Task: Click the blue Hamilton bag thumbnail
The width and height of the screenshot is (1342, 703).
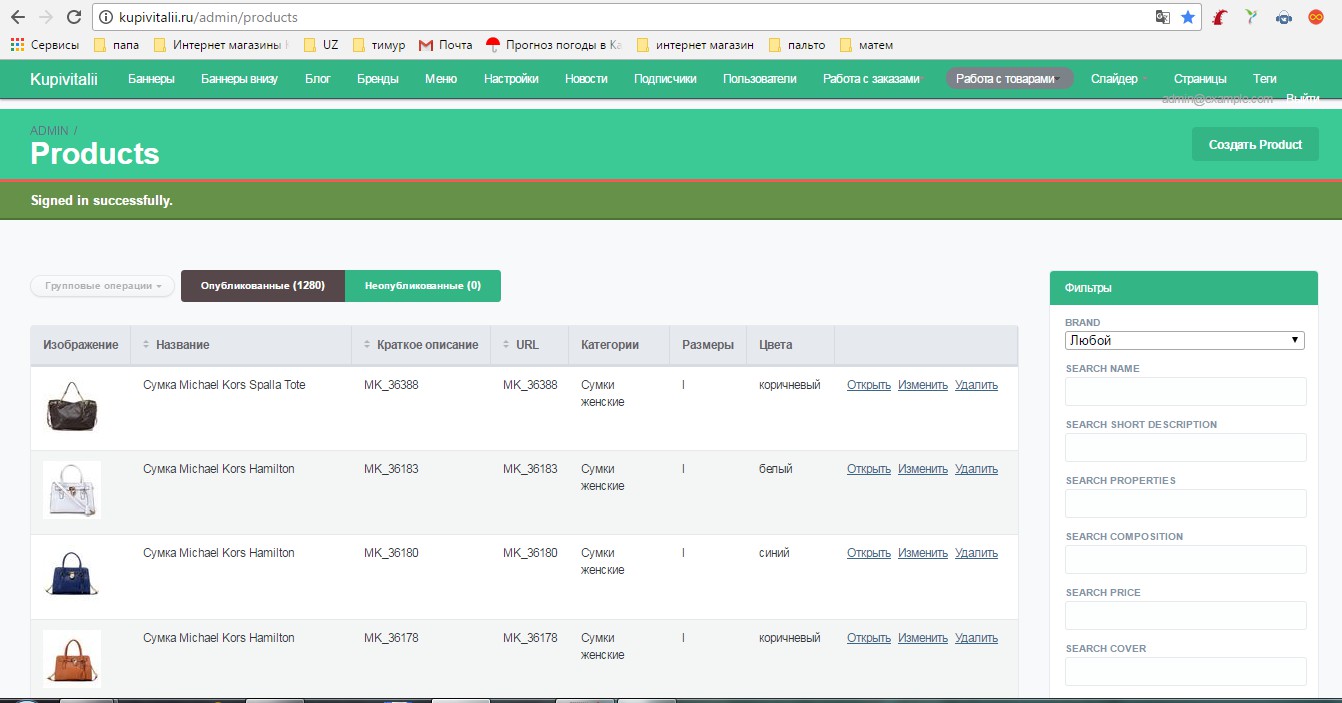Action: click(x=72, y=574)
